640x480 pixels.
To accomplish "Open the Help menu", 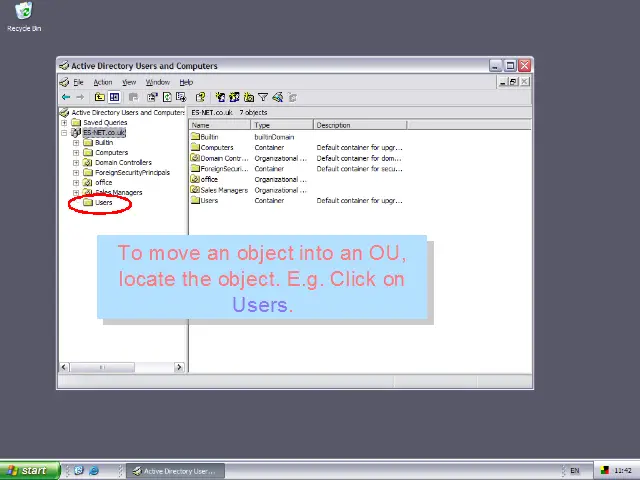I will point(186,82).
